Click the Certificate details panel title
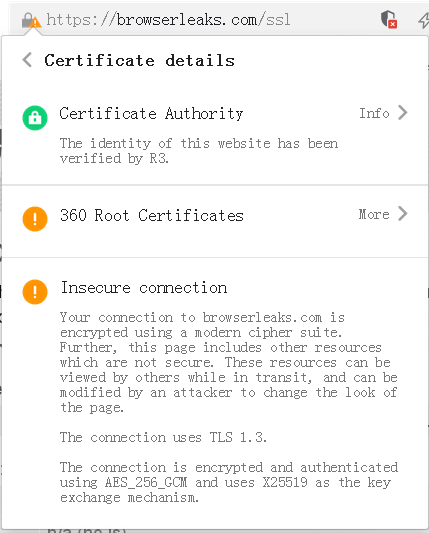The width and height of the screenshot is (429, 533). coord(139,61)
